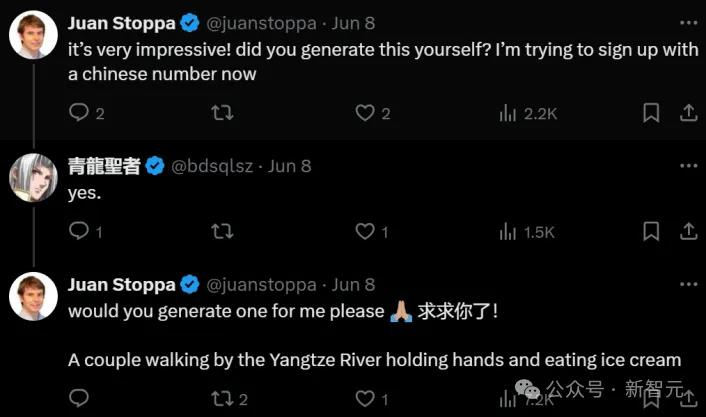The height and width of the screenshot is (417, 706).
Task: Open 青龍聖者 profile avatar
Action: coord(33,179)
